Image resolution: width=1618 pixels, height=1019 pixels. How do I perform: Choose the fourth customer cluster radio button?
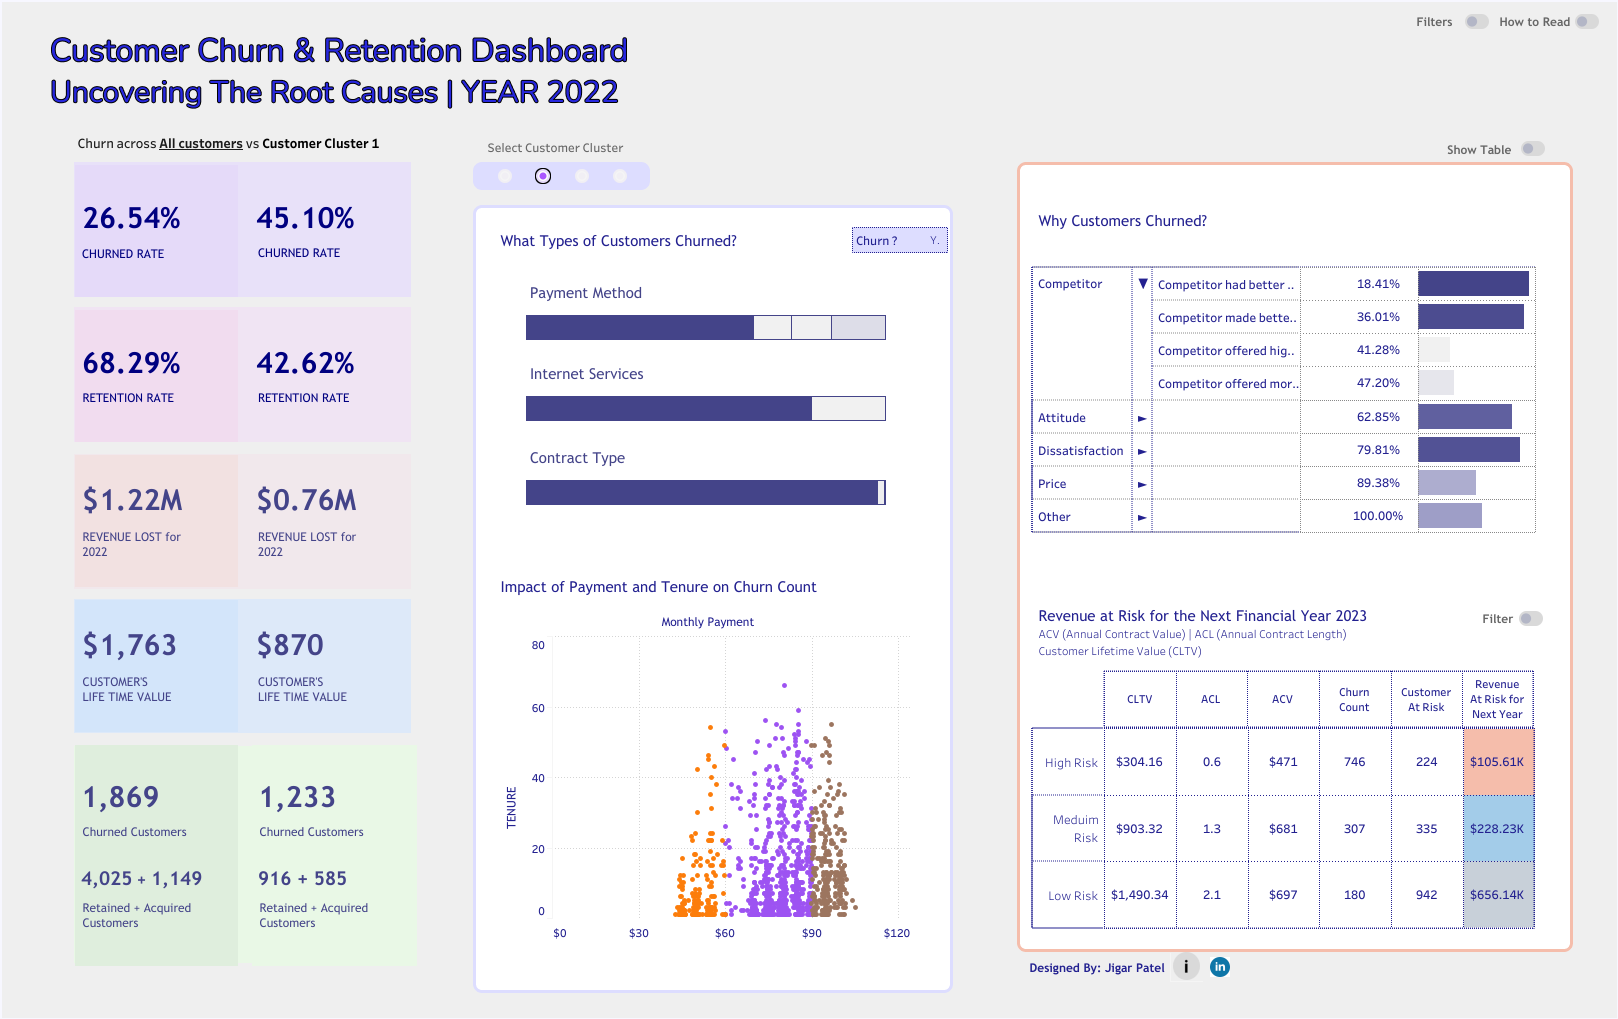pos(620,176)
